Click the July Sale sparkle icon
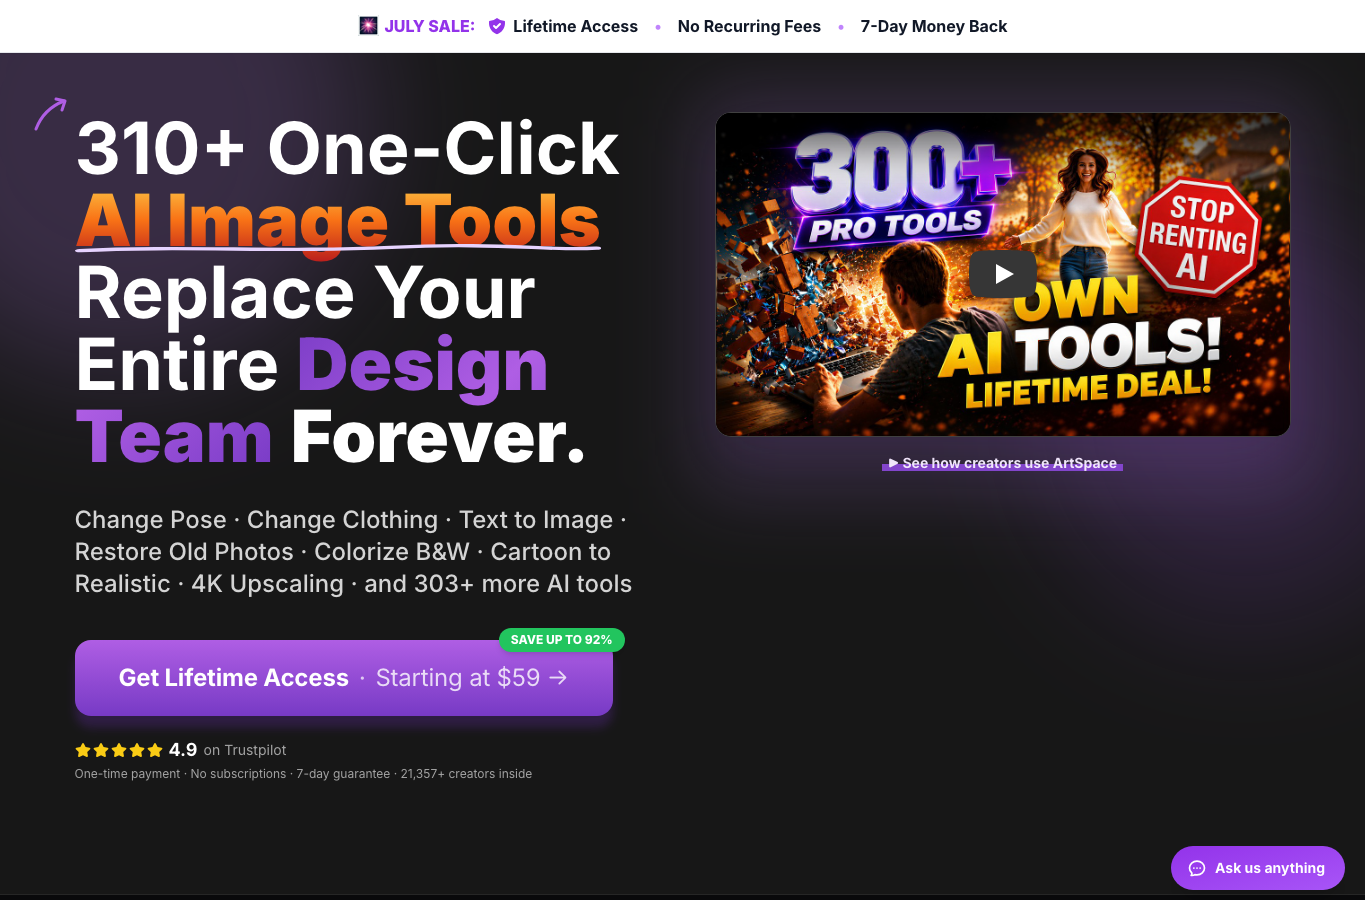This screenshot has height=900, width=1365. pyautogui.click(x=369, y=26)
